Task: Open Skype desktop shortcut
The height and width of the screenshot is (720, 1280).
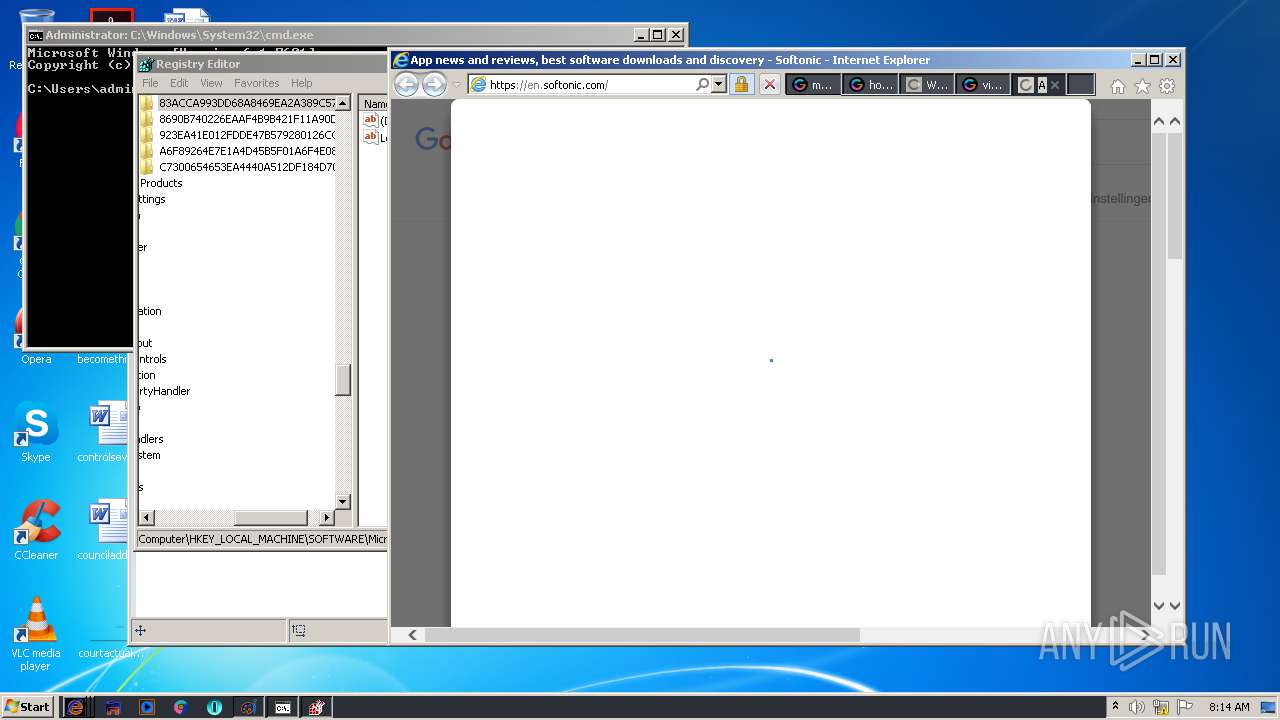Action: coord(36,432)
